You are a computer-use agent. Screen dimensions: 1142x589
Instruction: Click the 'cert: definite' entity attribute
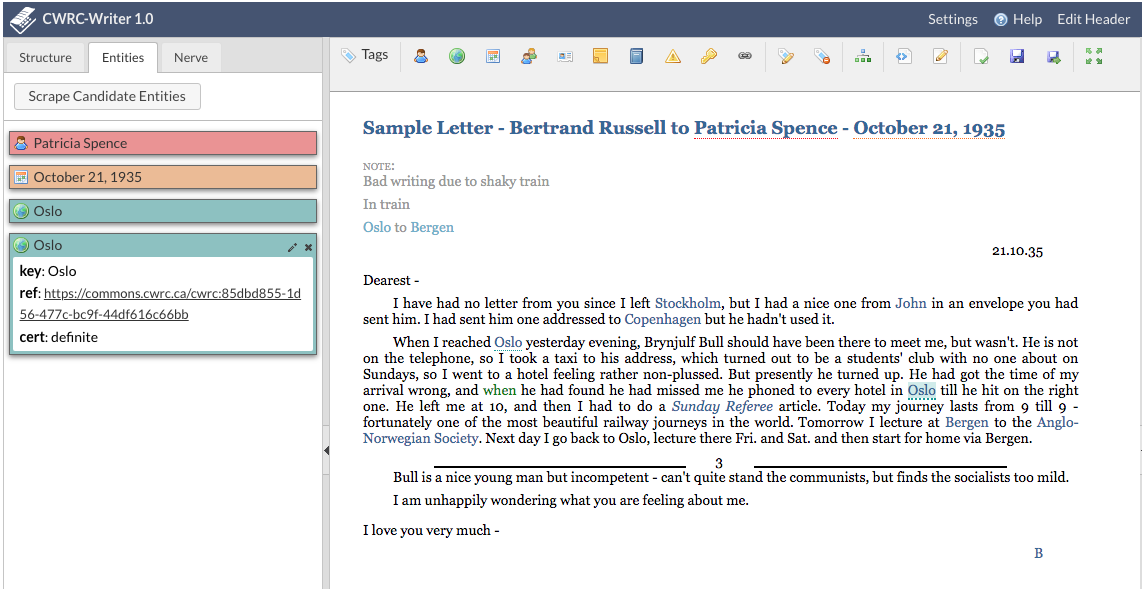(58, 337)
